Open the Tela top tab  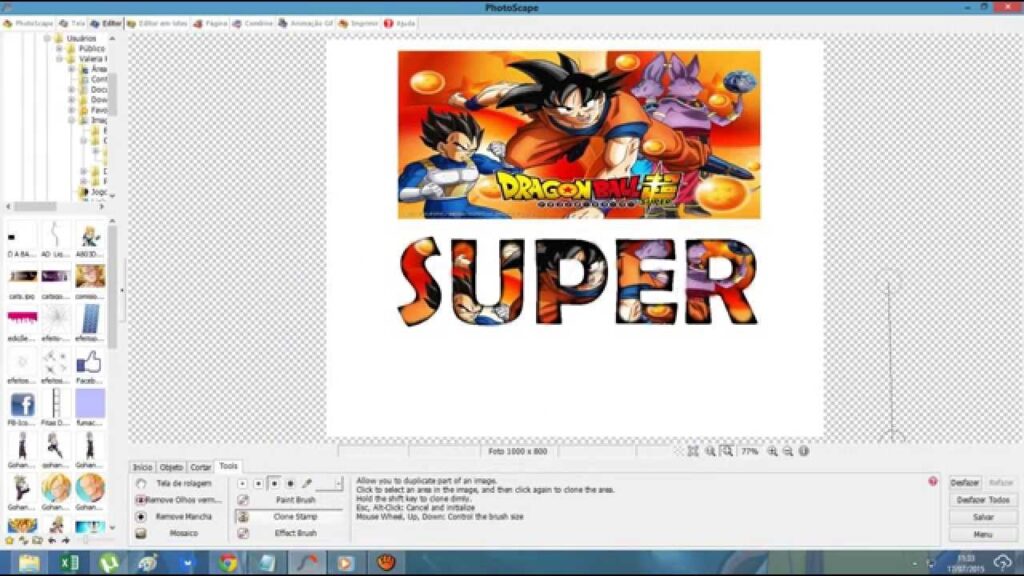pos(72,24)
